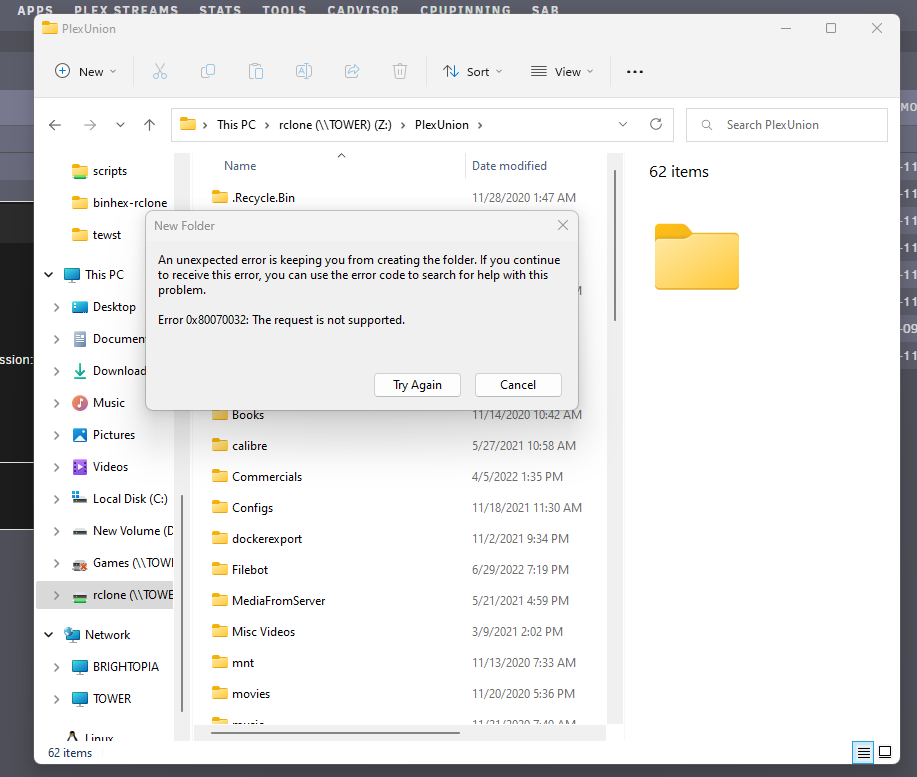This screenshot has height=777, width=917.
Task: Click the folder icon in address bar
Action: (188, 124)
